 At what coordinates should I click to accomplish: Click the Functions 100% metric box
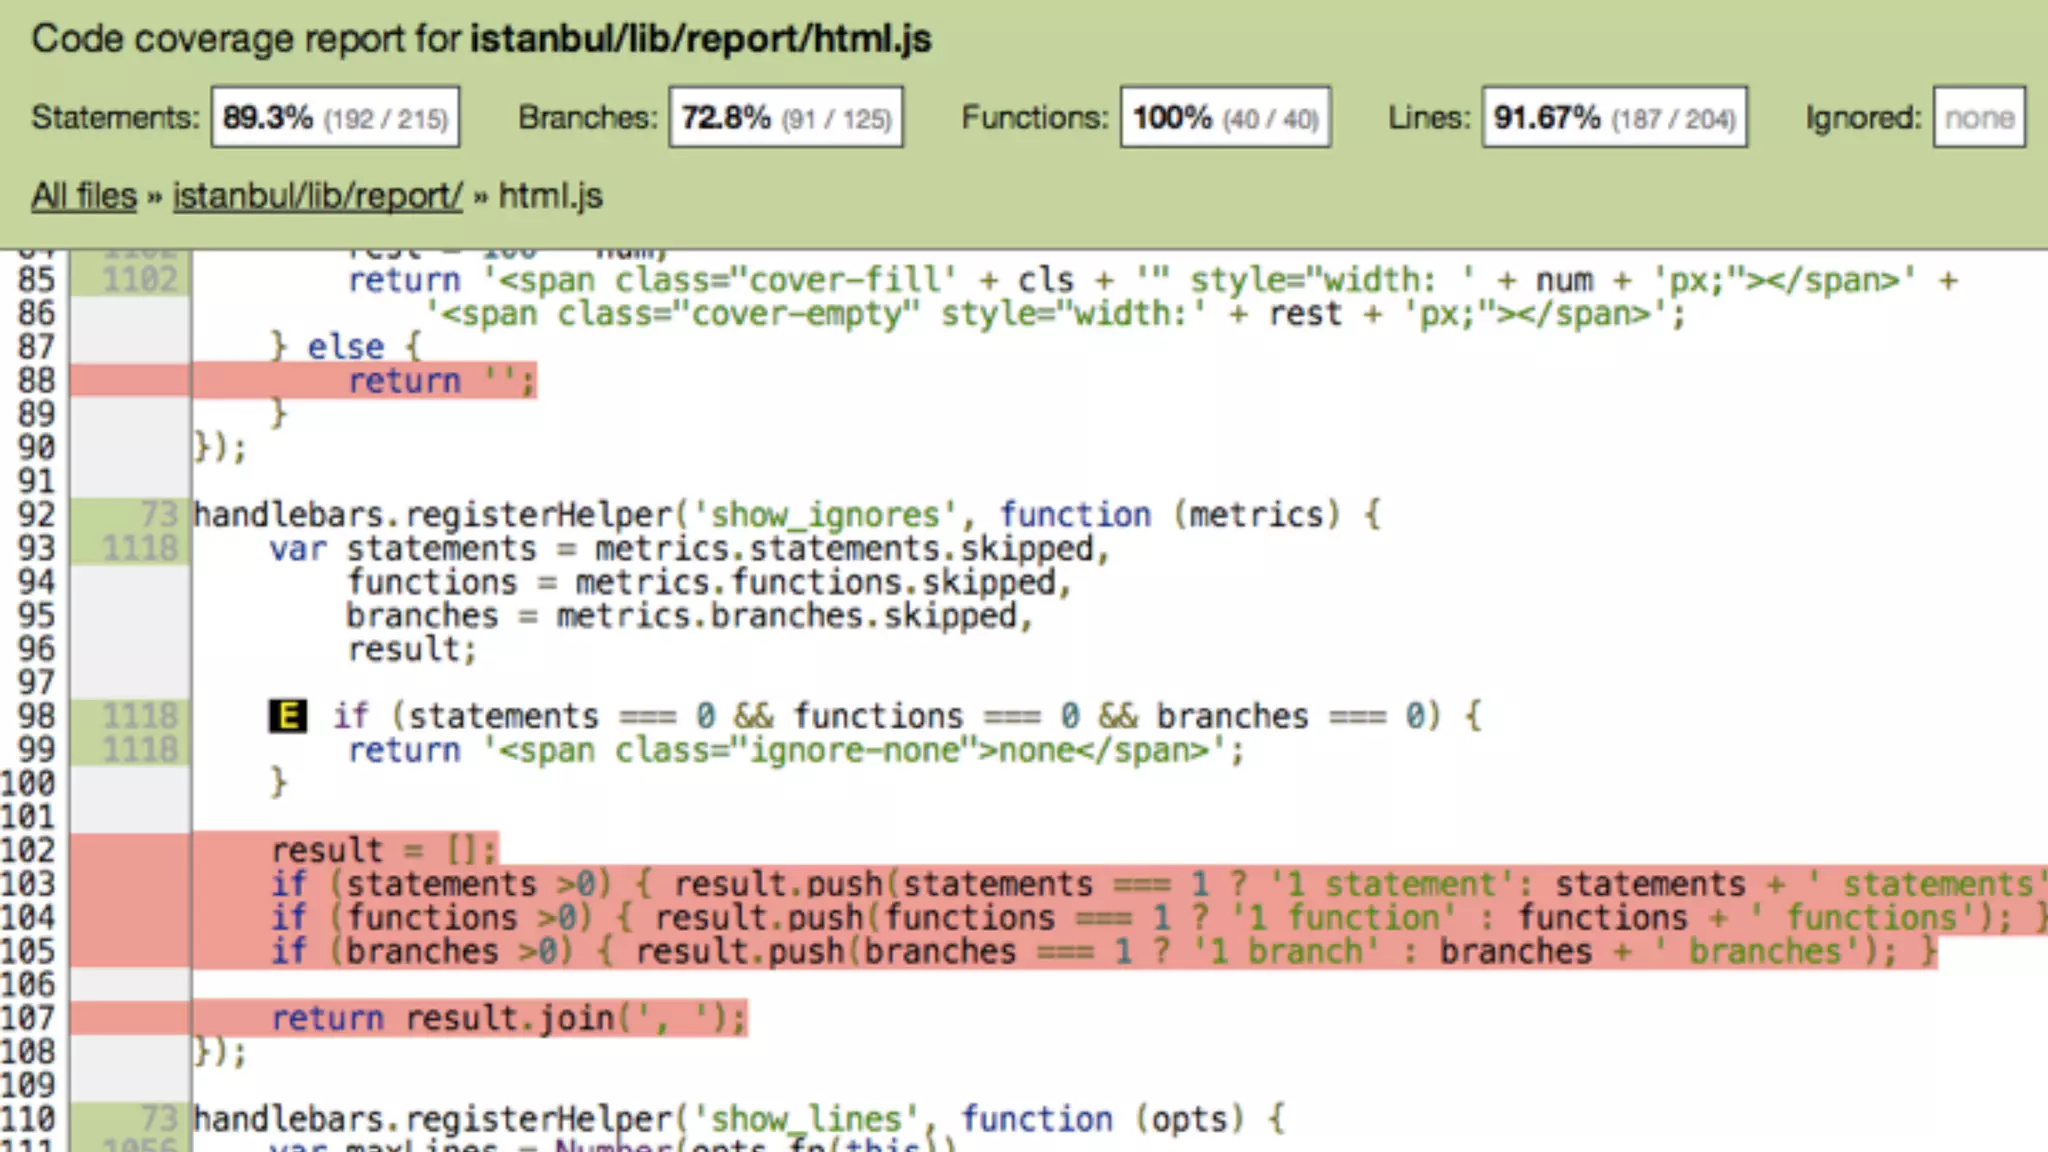[x=1225, y=118]
